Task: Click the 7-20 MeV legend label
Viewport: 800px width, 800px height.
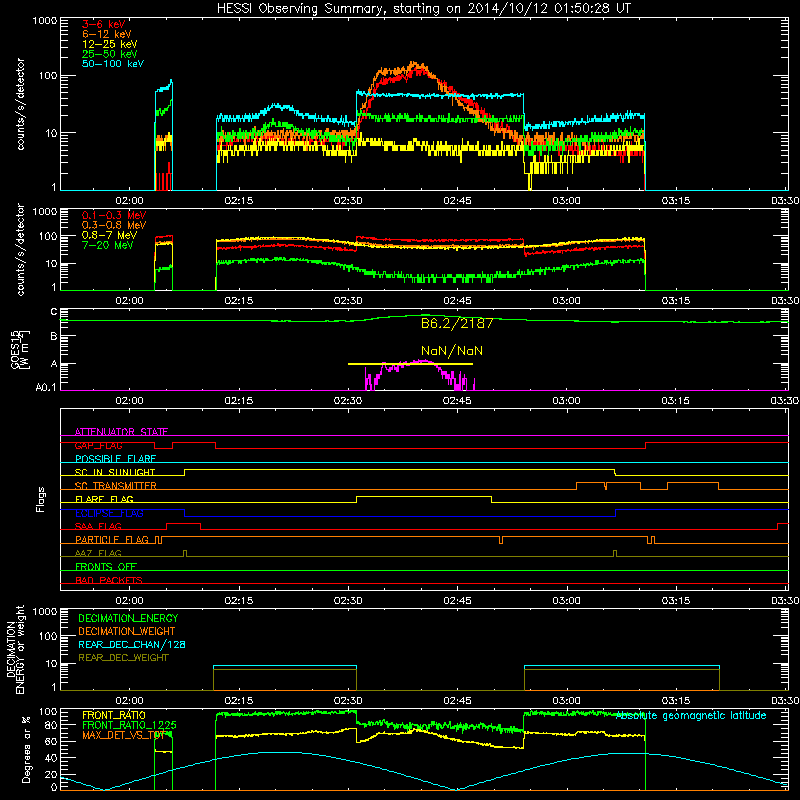Action: 108,245
